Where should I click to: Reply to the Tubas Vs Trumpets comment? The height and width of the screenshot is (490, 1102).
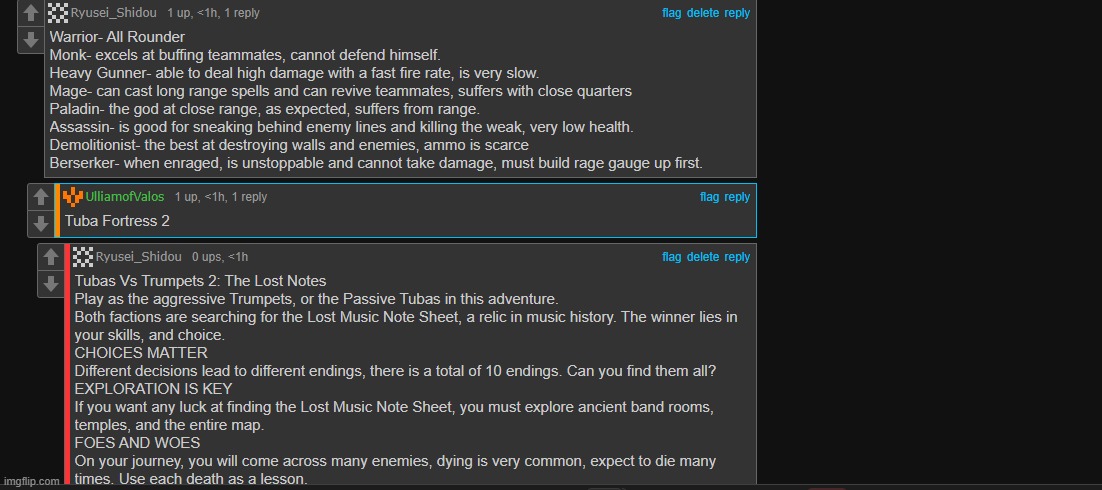(x=737, y=257)
